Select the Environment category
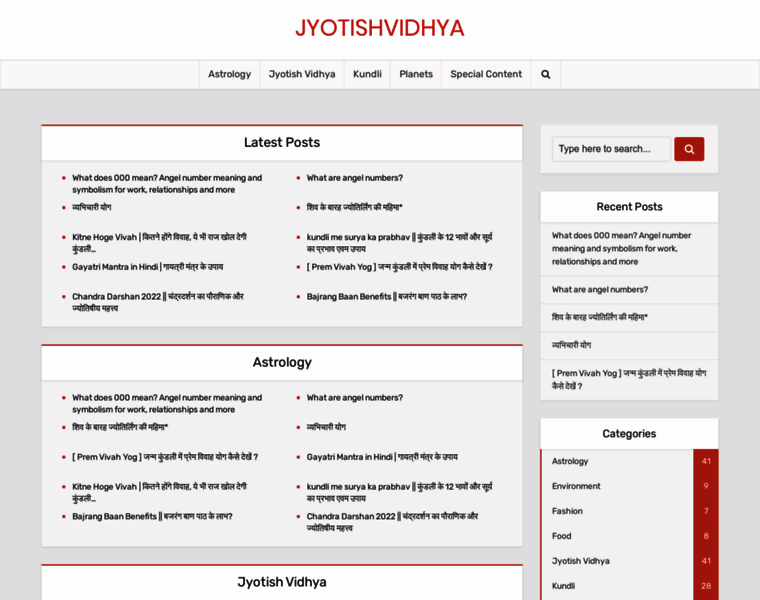 576,486
